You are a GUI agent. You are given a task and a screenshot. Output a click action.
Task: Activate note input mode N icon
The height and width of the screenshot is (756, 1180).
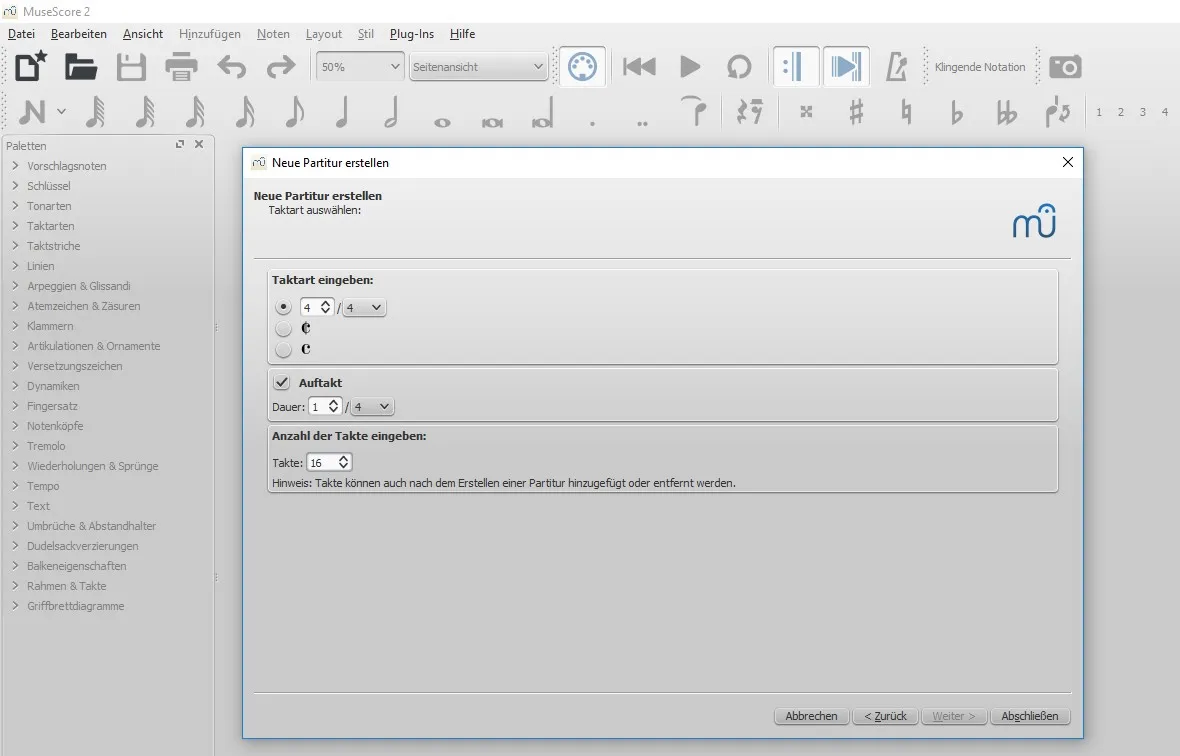(32, 112)
